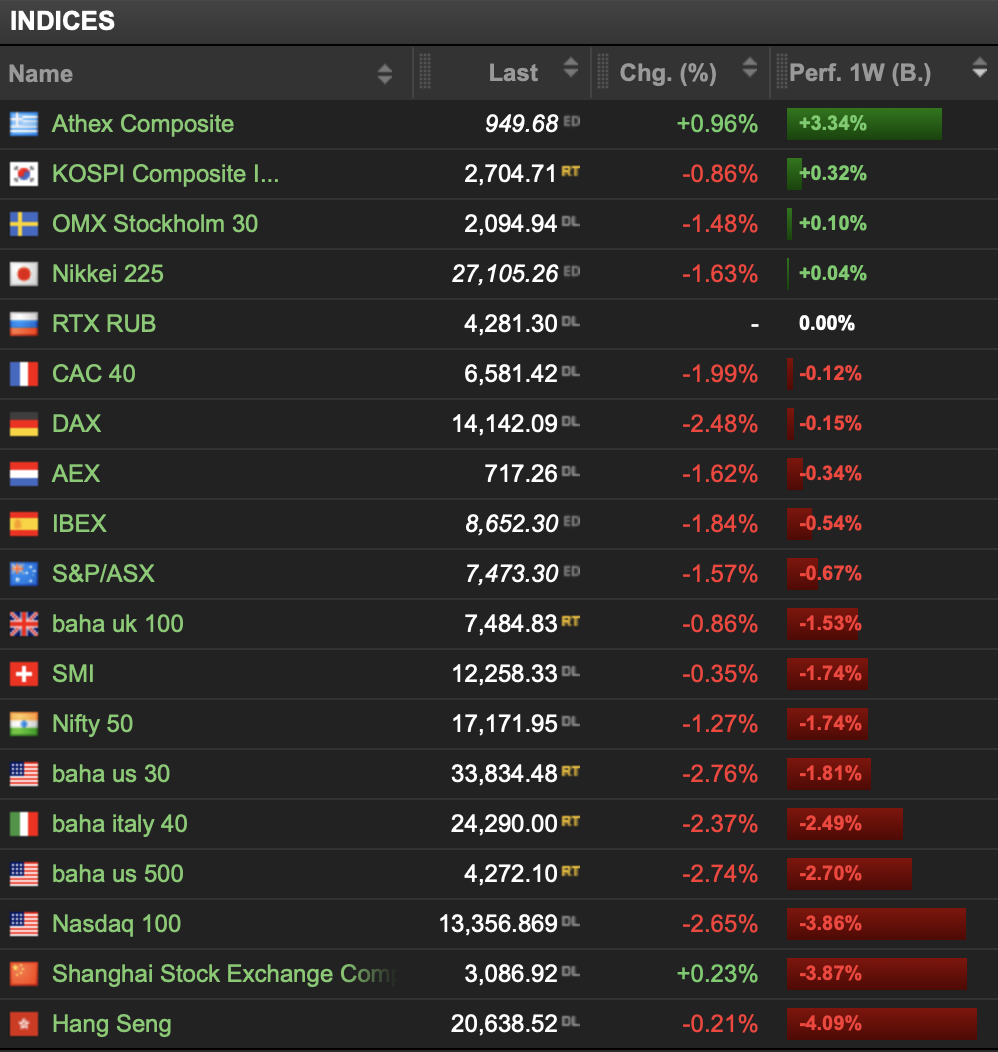The height and width of the screenshot is (1052, 998).
Task: Click the Netherlands flag icon beside AEX
Action: tap(23, 474)
